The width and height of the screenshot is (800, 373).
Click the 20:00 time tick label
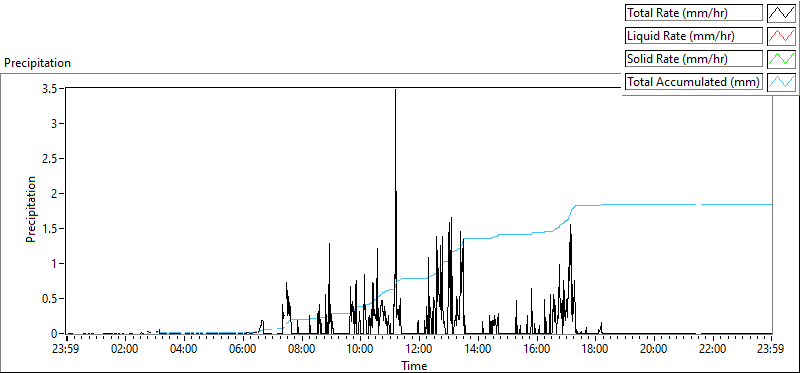654,349
